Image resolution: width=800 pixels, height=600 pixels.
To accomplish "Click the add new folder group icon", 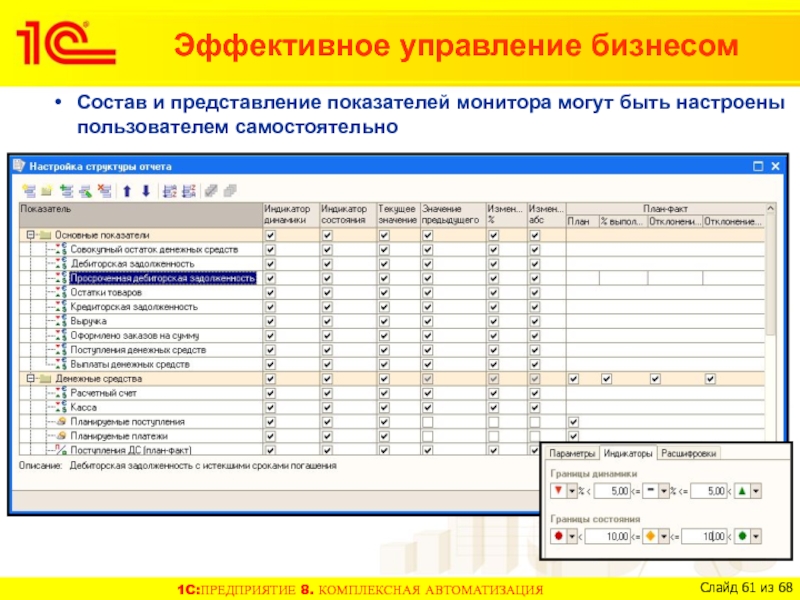I will [47, 191].
